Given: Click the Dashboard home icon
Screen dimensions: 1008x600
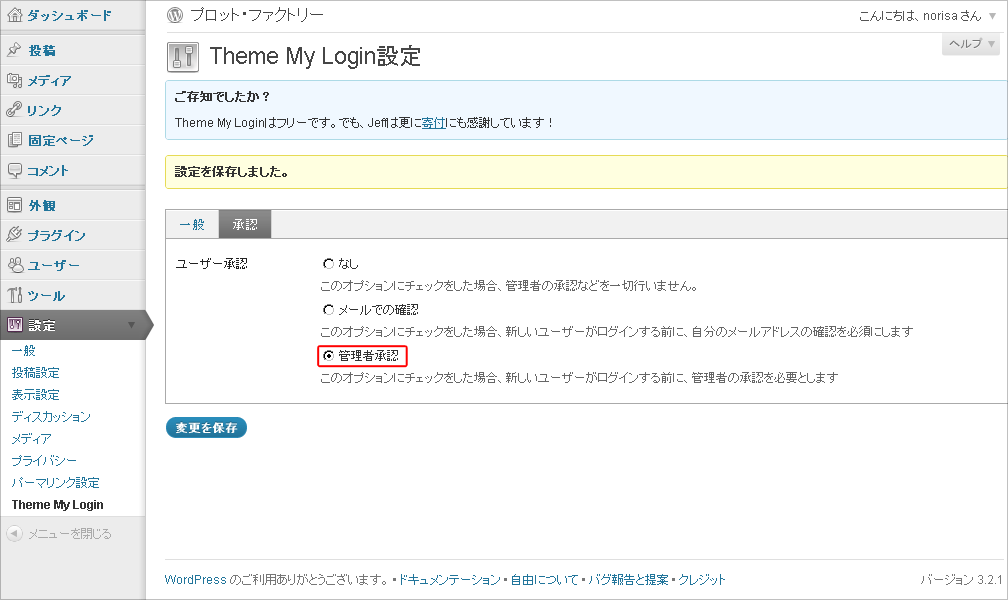Looking at the screenshot, I should click(14, 15).
